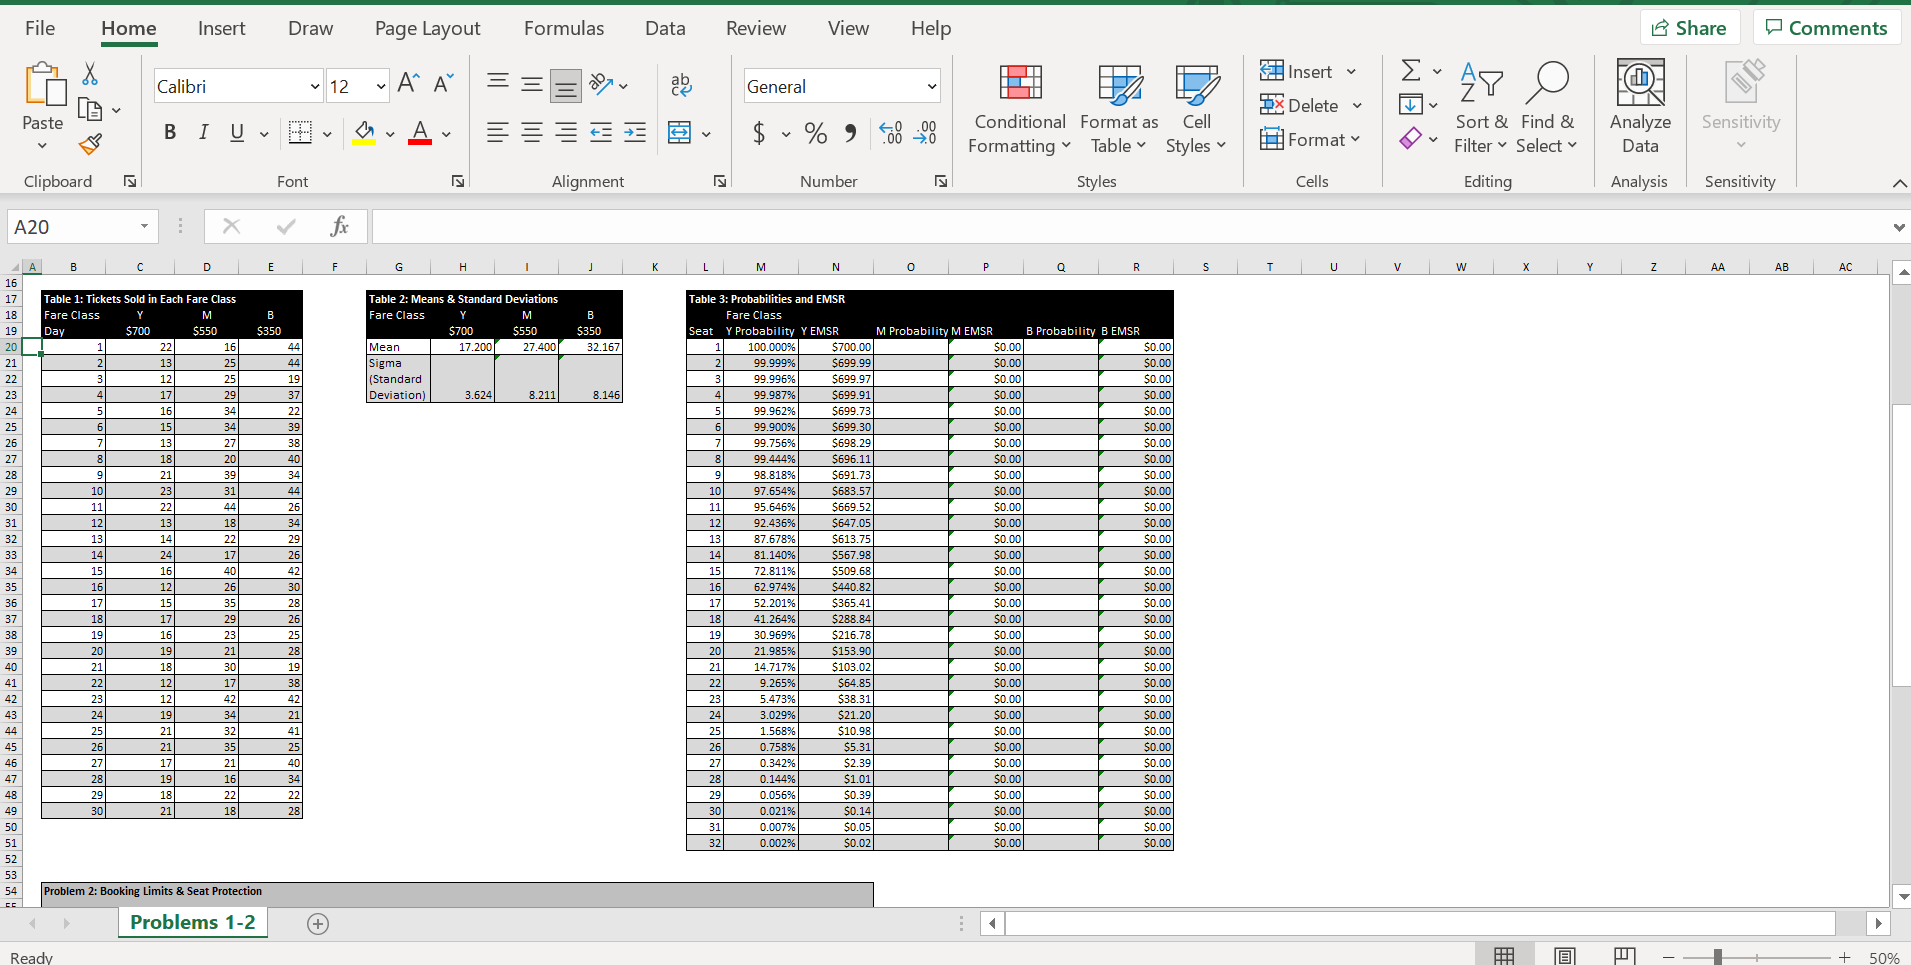Open the Font Size dropdown
The height and width of the screenshot is (965, 1911).
(x=380, y=85)
